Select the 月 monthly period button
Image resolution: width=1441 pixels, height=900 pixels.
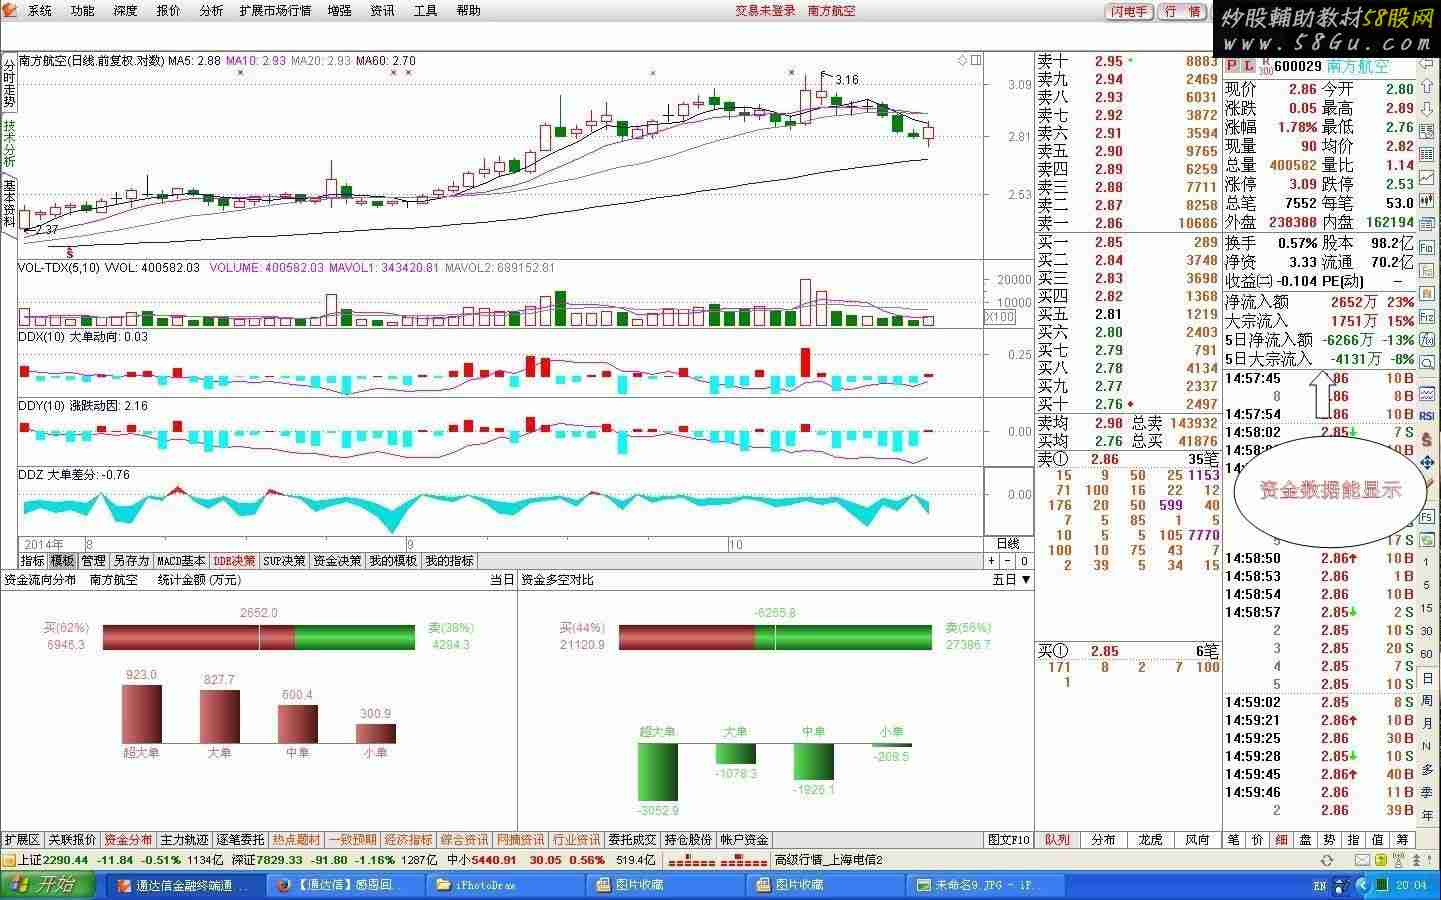[1428, 722]
